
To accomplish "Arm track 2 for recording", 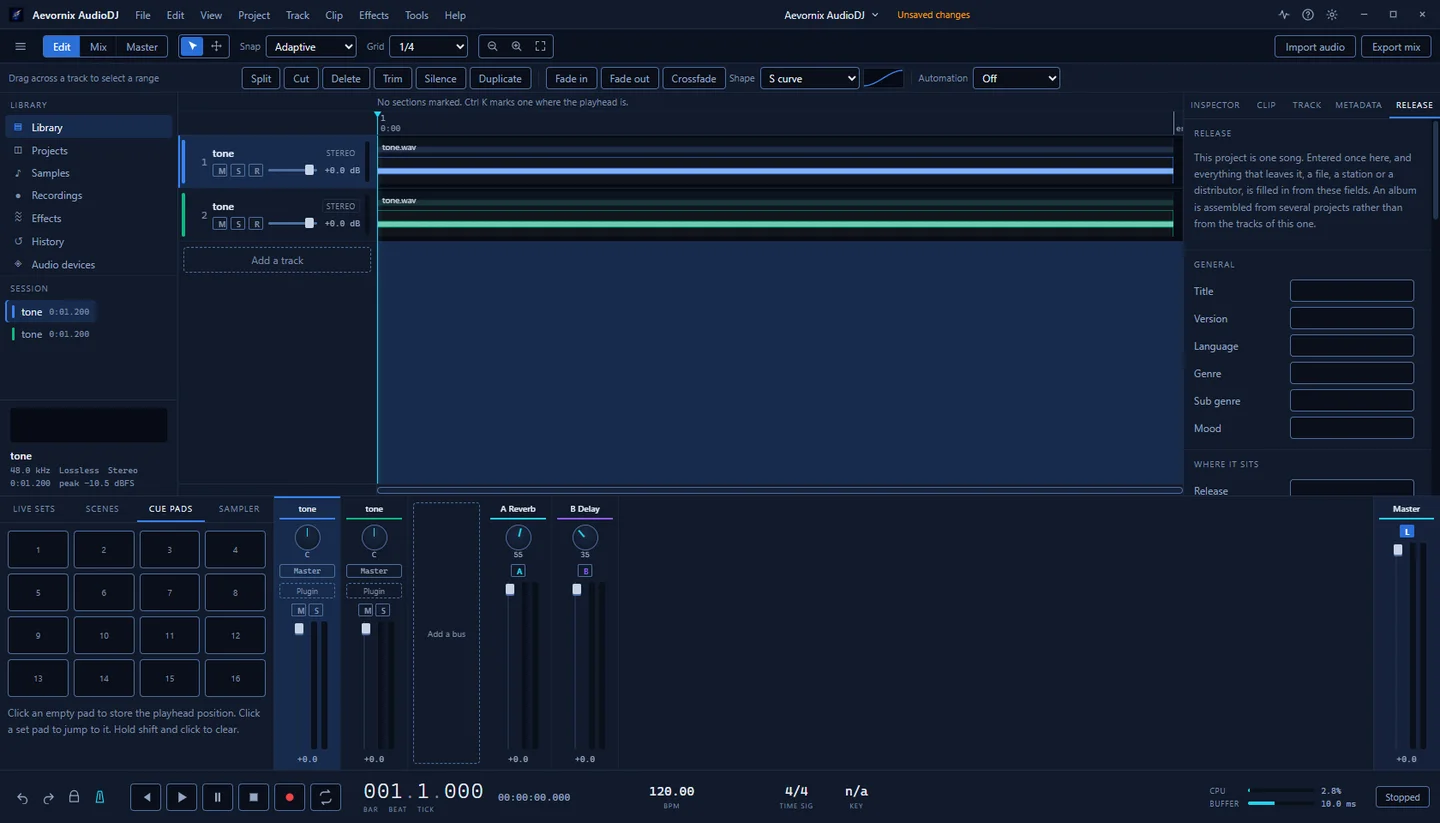I will point(256,224).
